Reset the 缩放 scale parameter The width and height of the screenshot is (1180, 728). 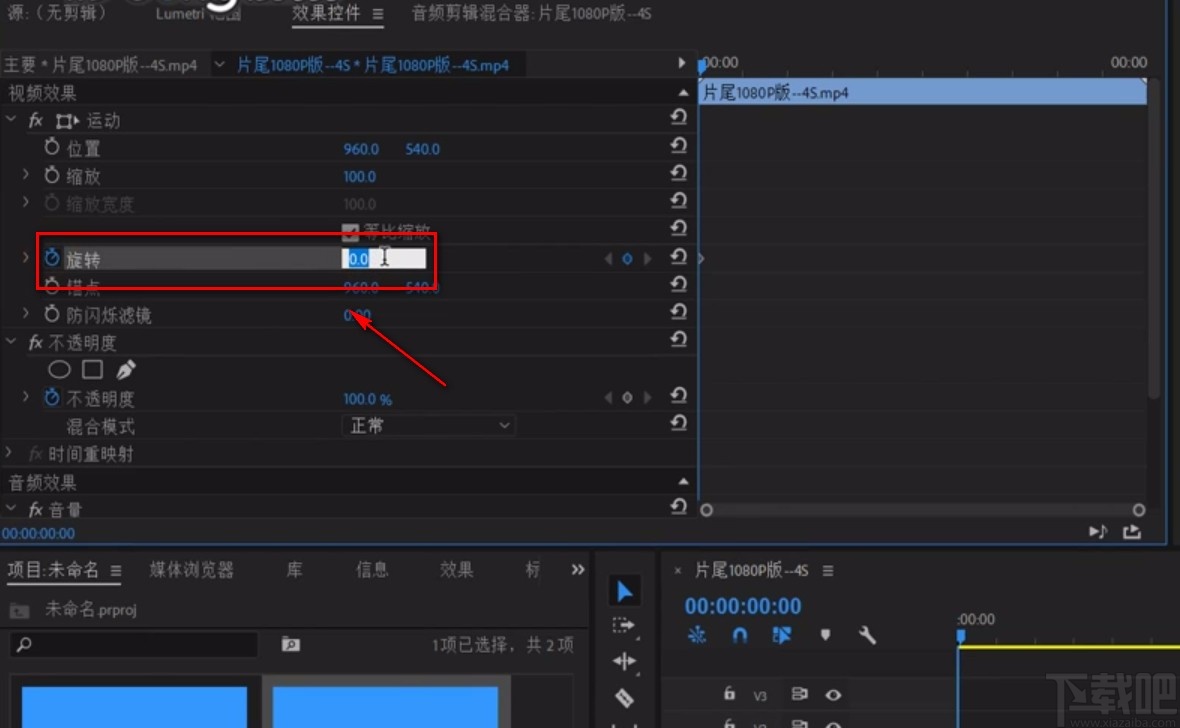point(678,173)
